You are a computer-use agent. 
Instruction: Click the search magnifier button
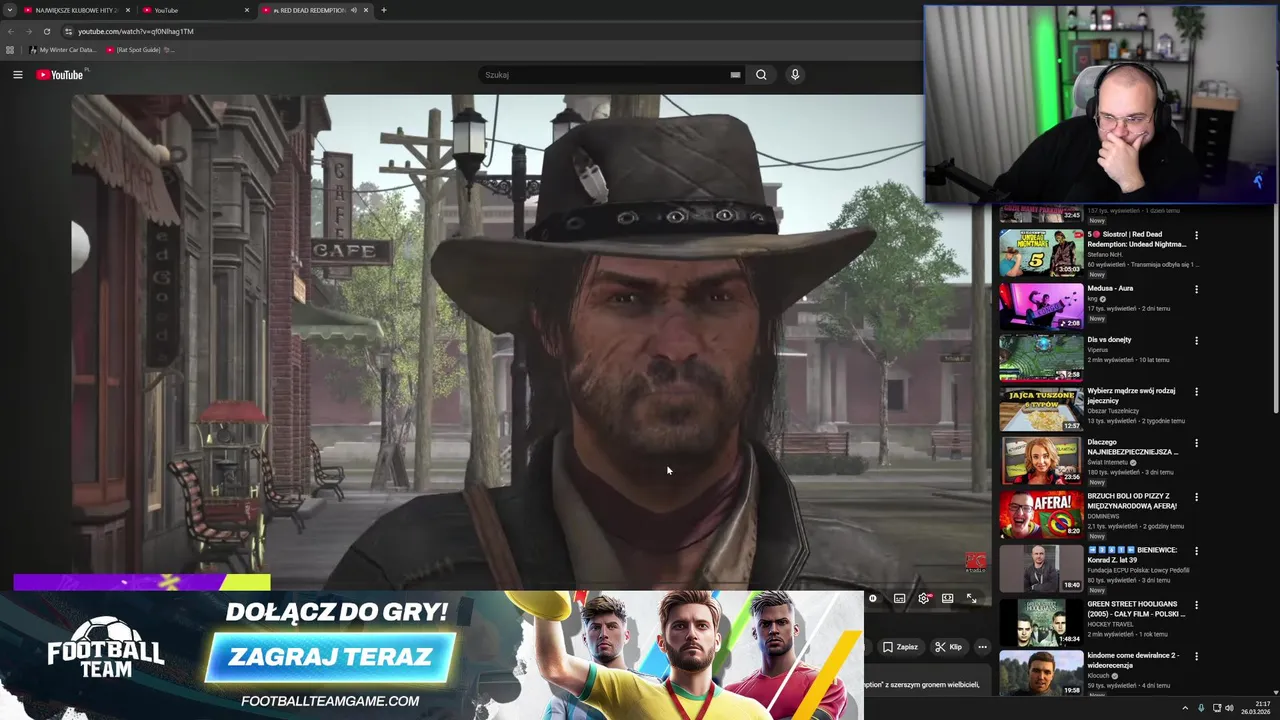coord(761,74)
